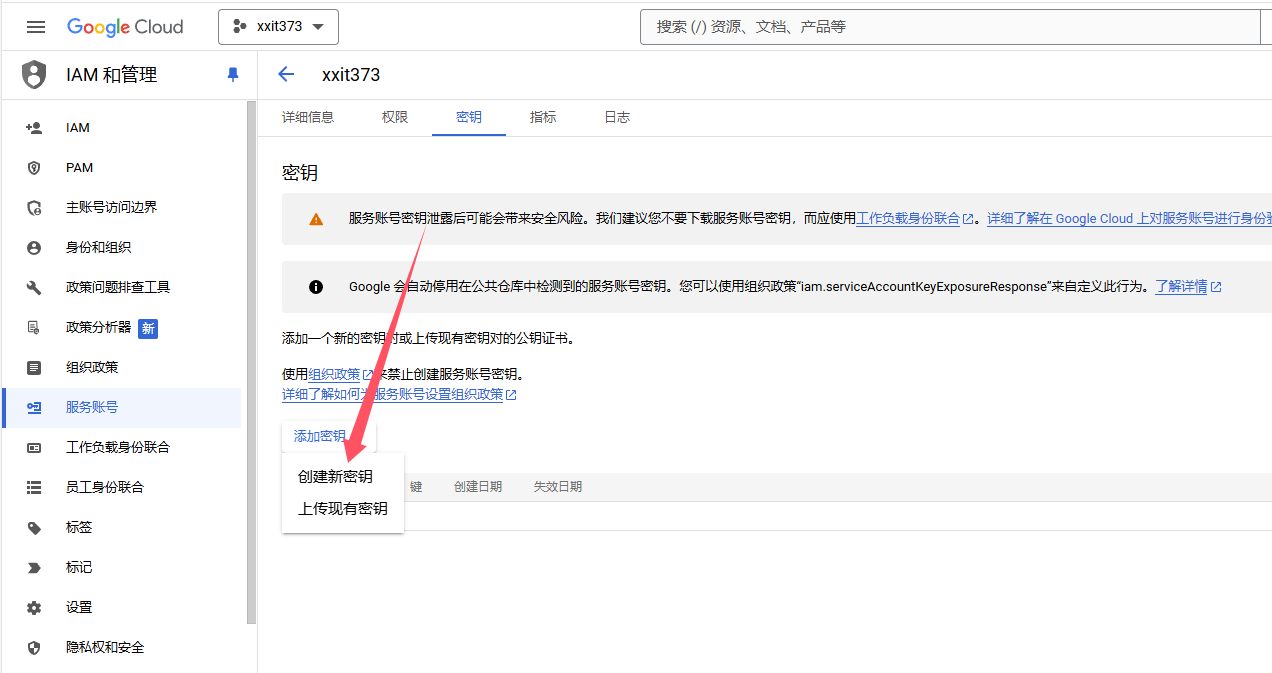
Task: Click the orange warning triangle icon
Action: tap(316, 219)
